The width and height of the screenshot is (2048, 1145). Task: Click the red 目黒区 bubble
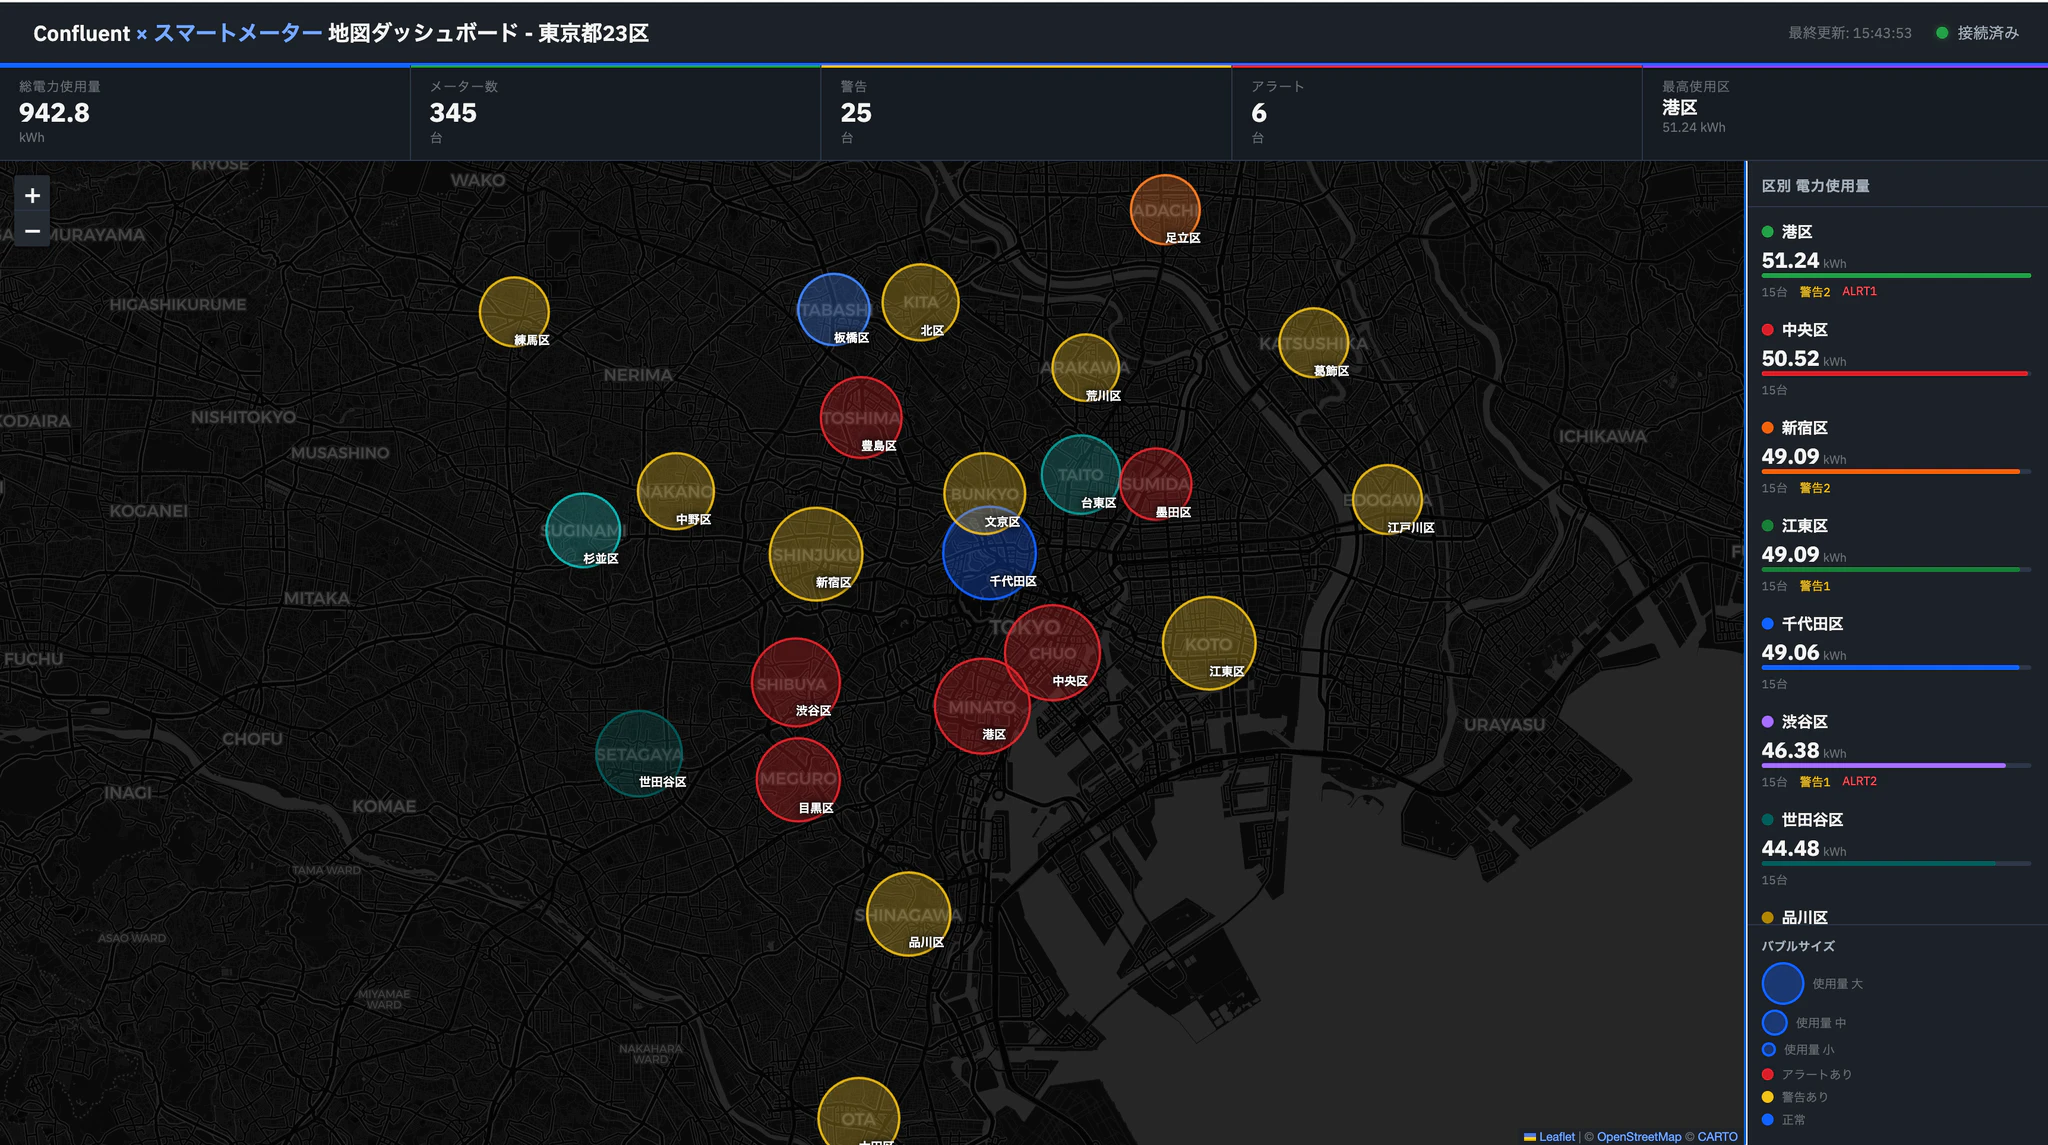tap(798, 779)
